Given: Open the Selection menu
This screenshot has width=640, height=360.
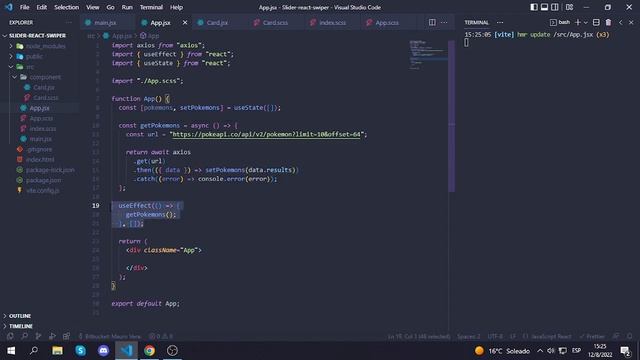Looking at the screenshot, I should click(x=67, y=7).
